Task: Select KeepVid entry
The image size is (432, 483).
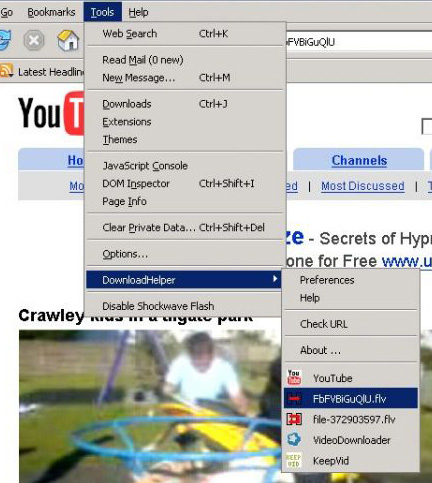Action: pos(351,460)
